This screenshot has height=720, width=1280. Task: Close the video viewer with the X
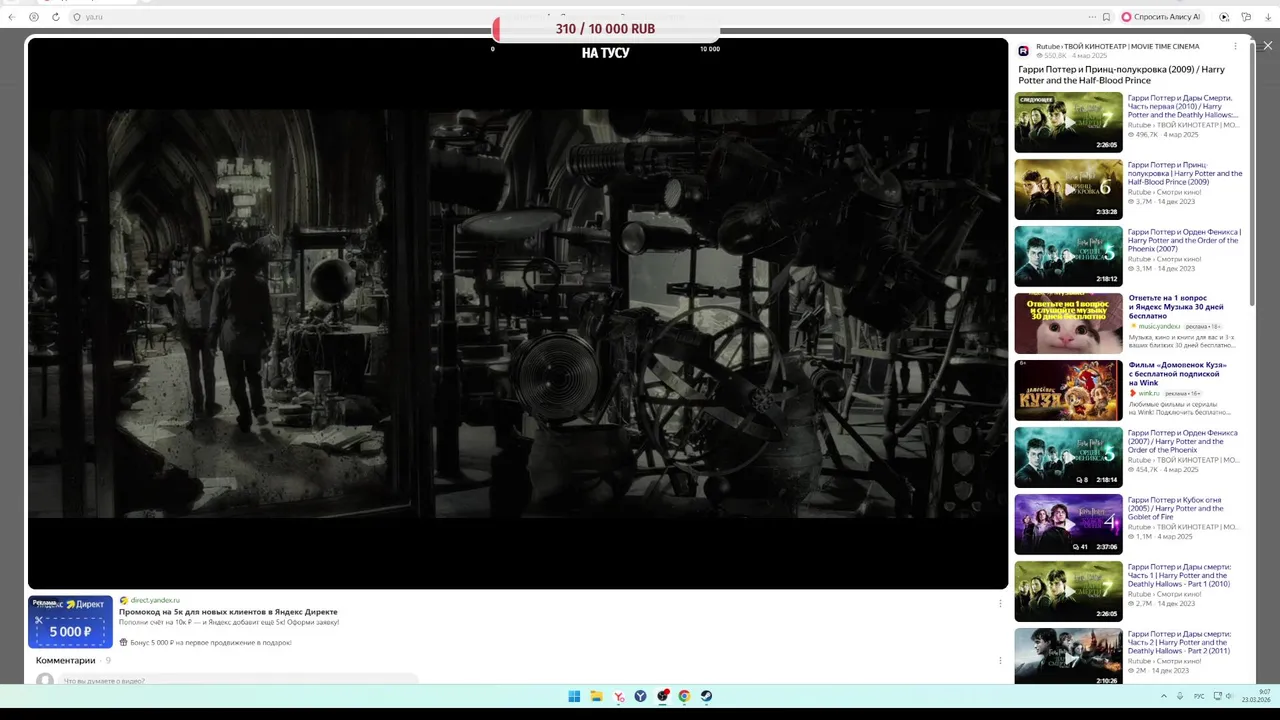[x=1267, y=46]
